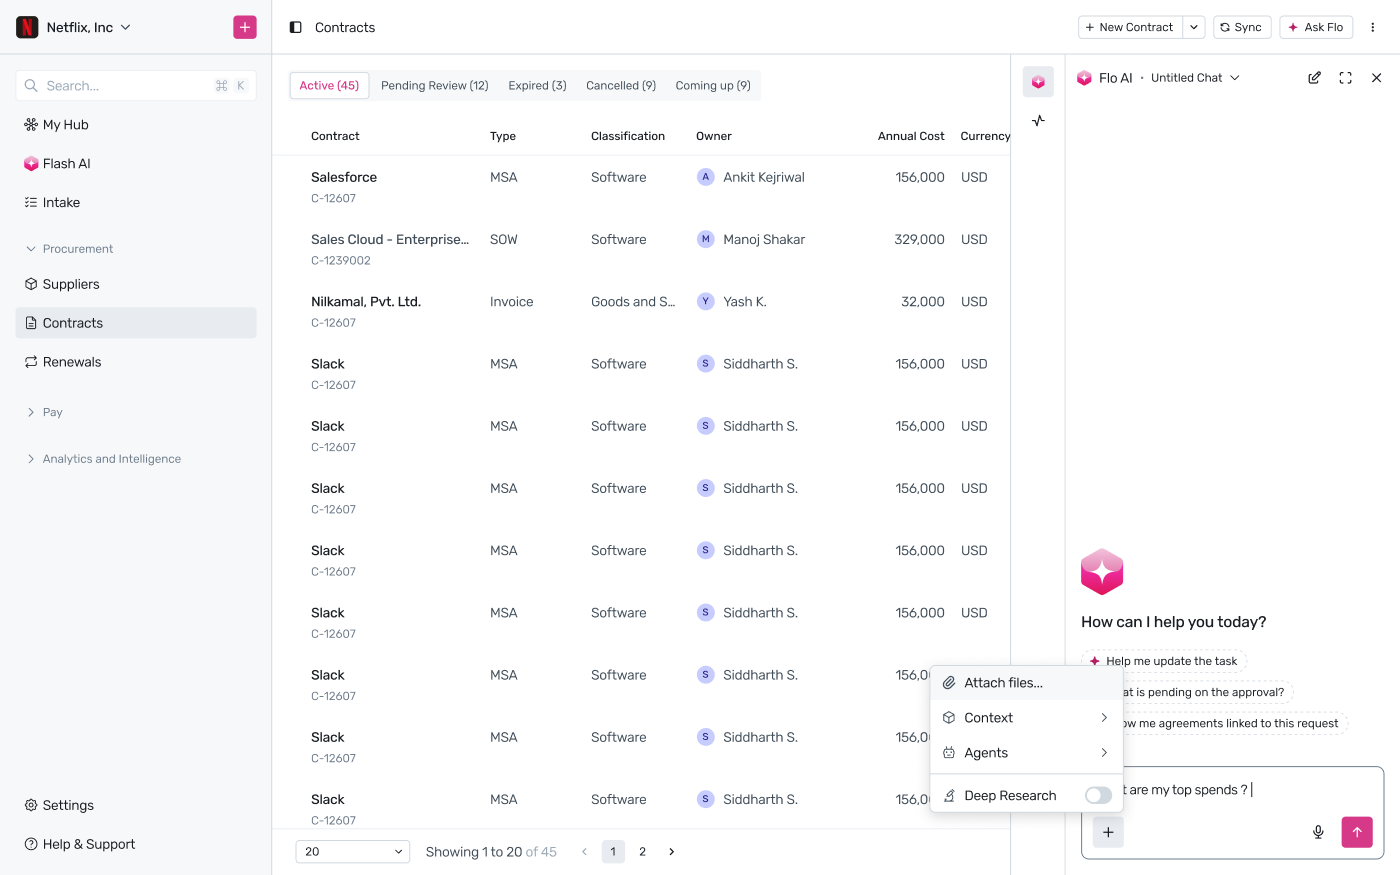Open the Salesforce contract row
Image resolution: width=1400 pixels, height=875 pixels.
pyautogui.click(x=641, y=187)
